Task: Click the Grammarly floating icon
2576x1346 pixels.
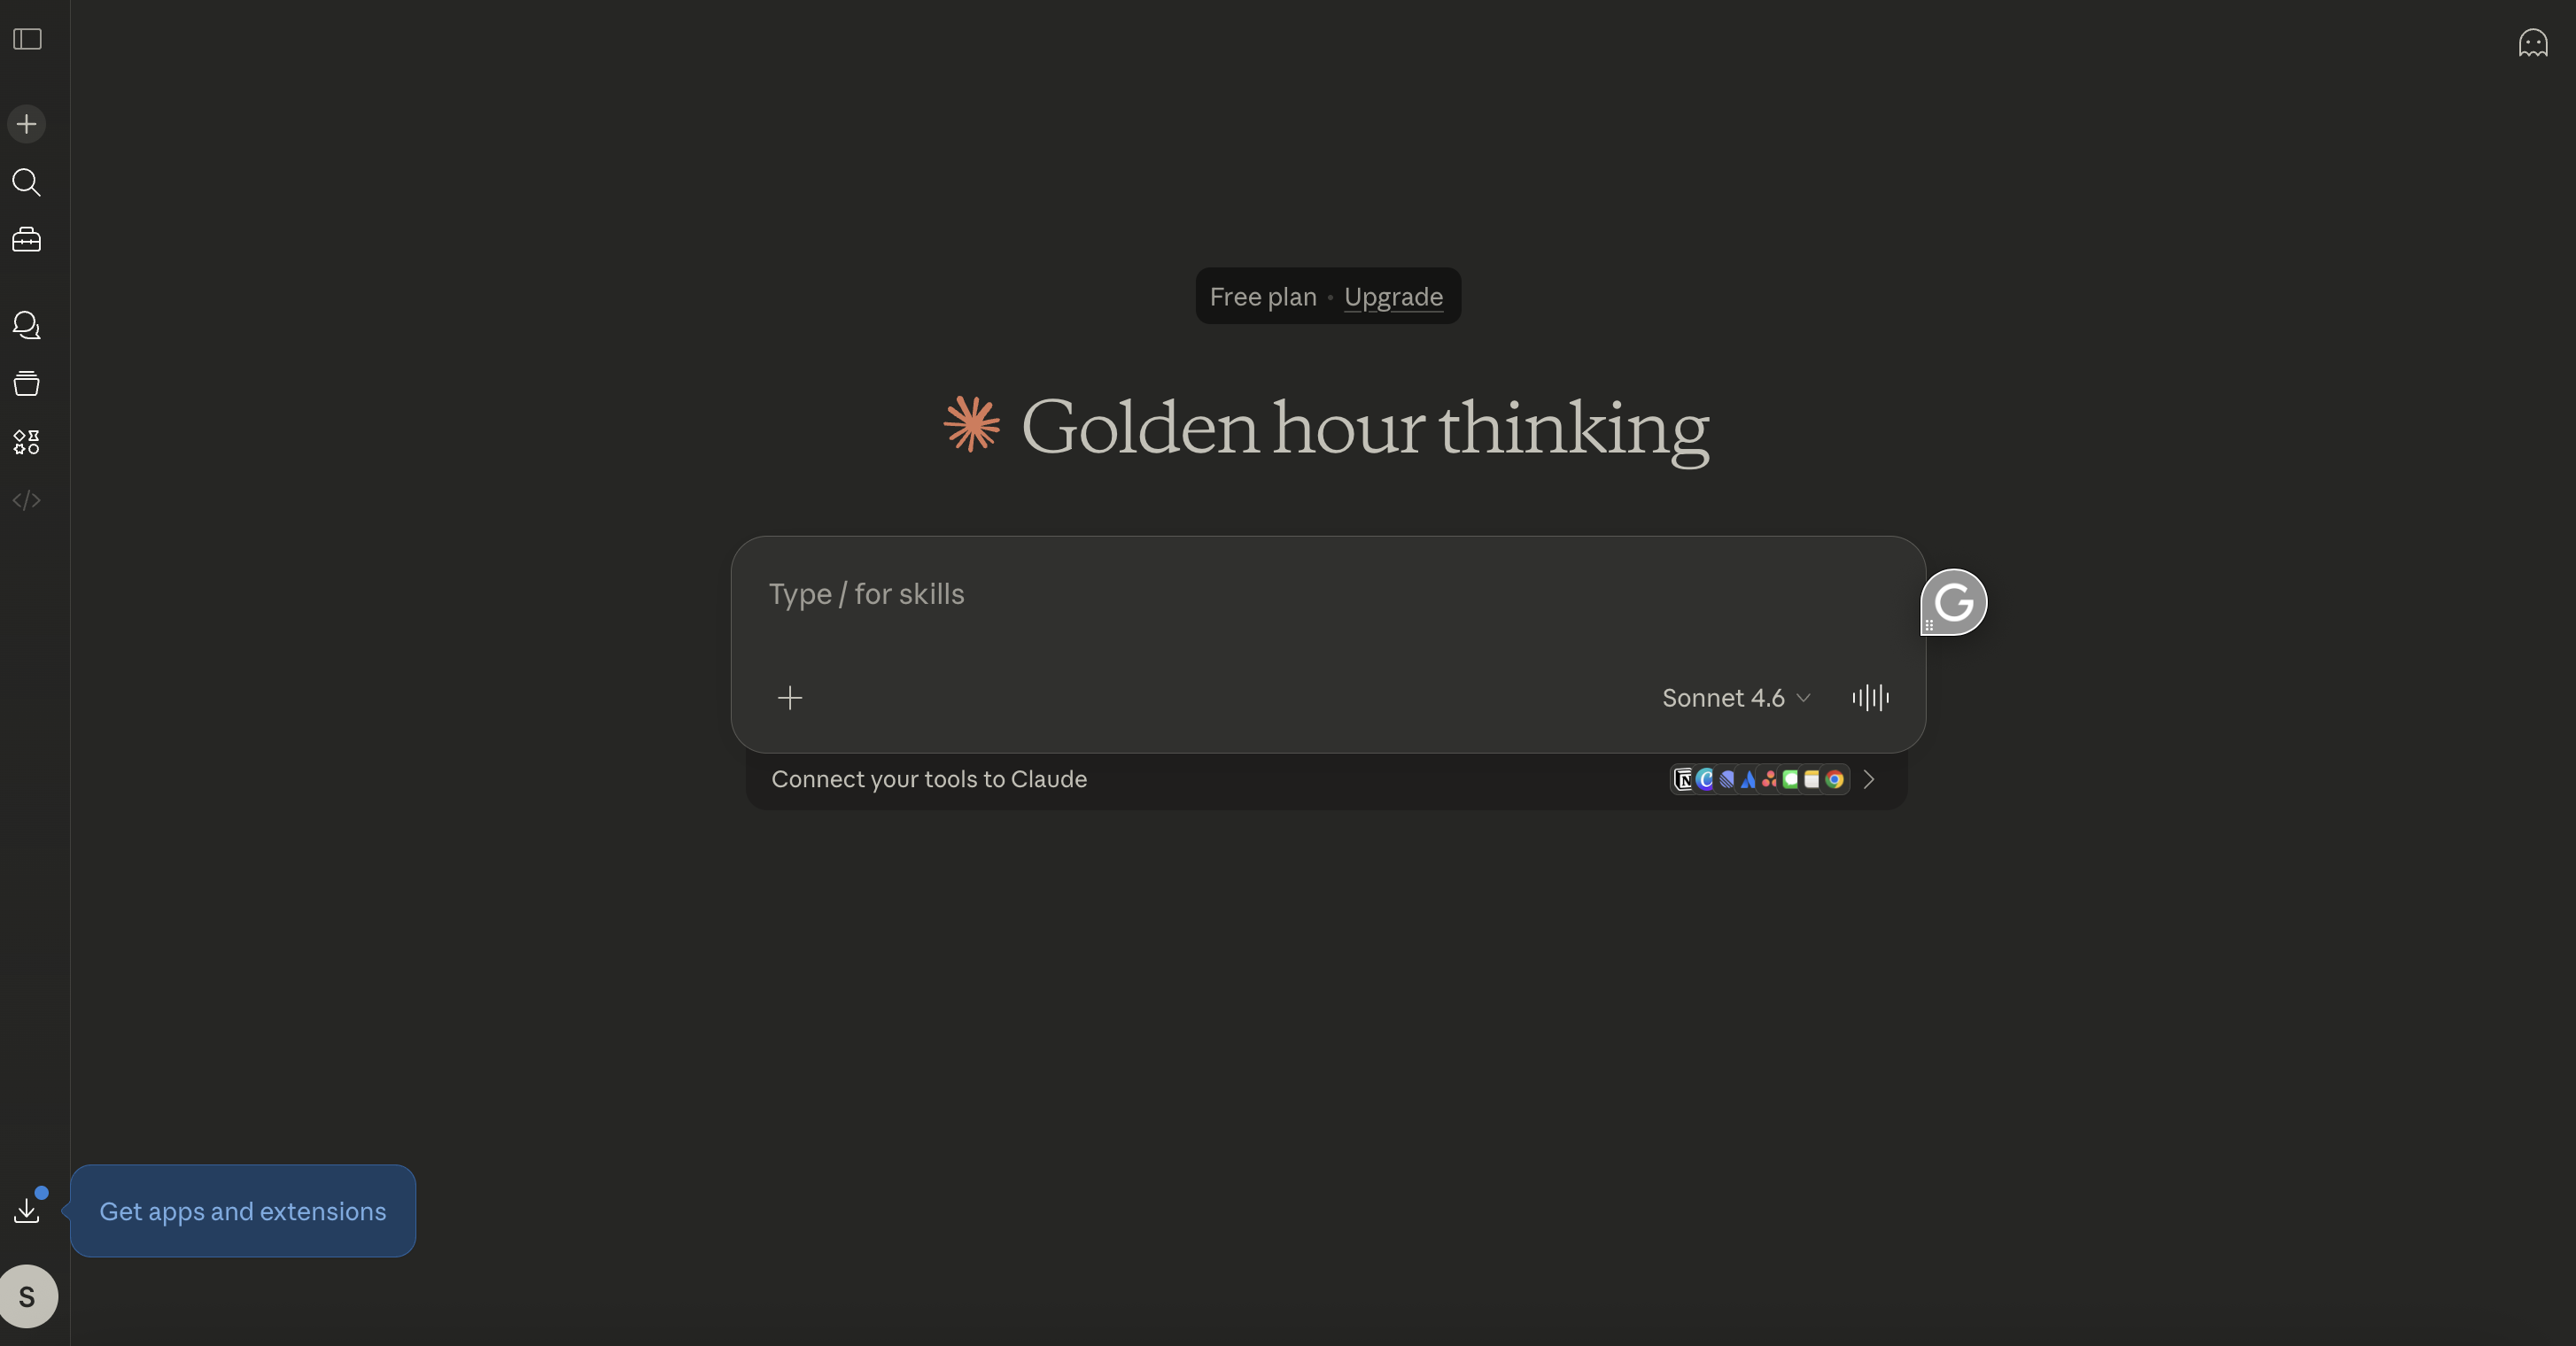Action: [x=1954, y=602]
